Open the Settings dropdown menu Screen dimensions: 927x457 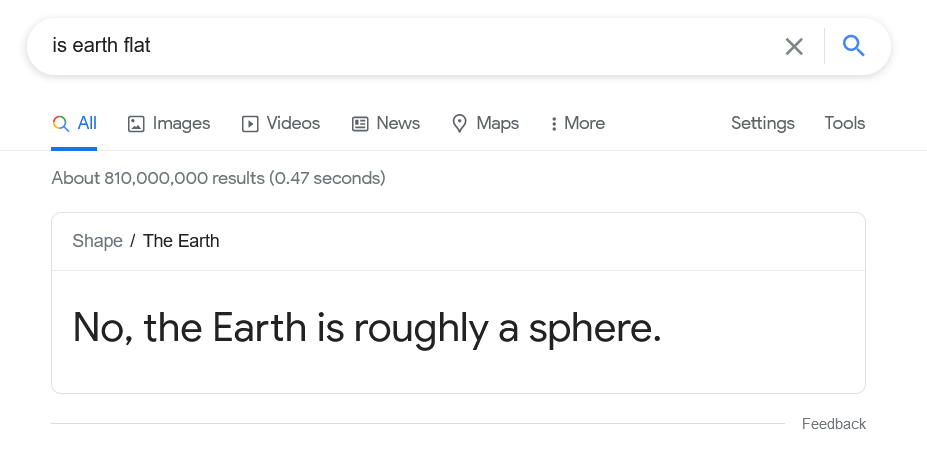coord(763,123)
